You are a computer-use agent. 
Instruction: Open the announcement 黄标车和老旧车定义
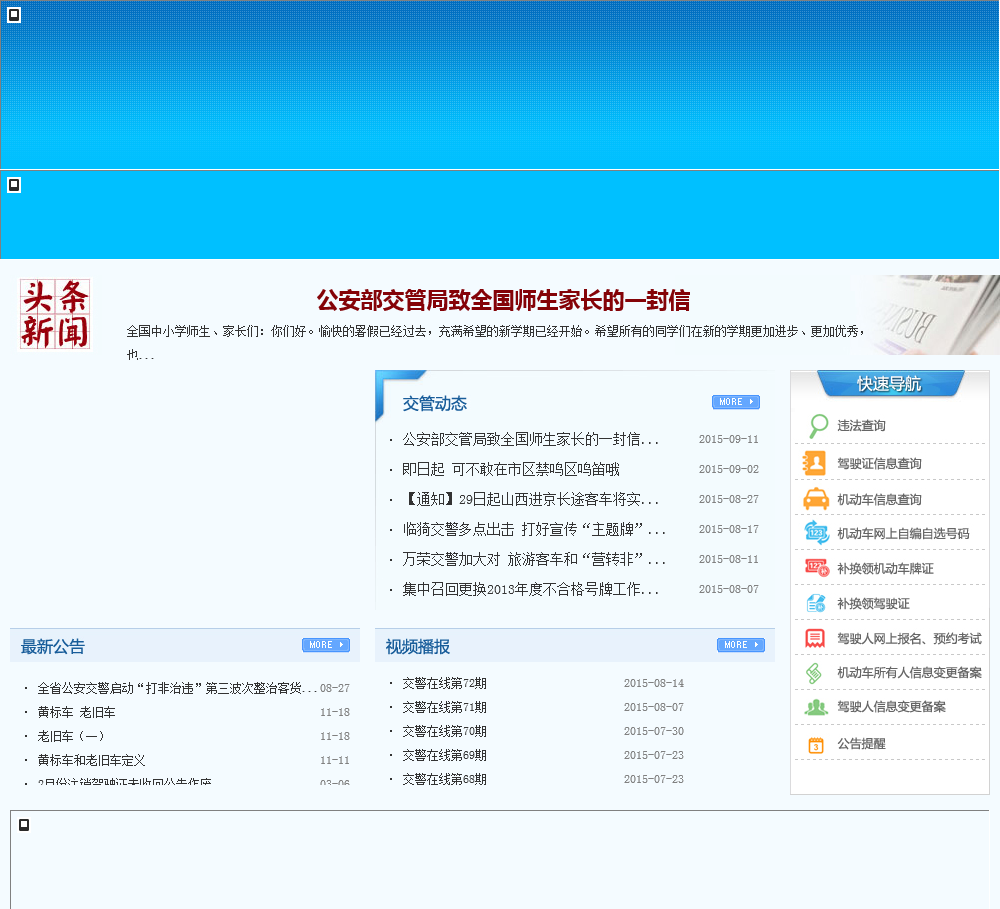[x=91, y=760]
